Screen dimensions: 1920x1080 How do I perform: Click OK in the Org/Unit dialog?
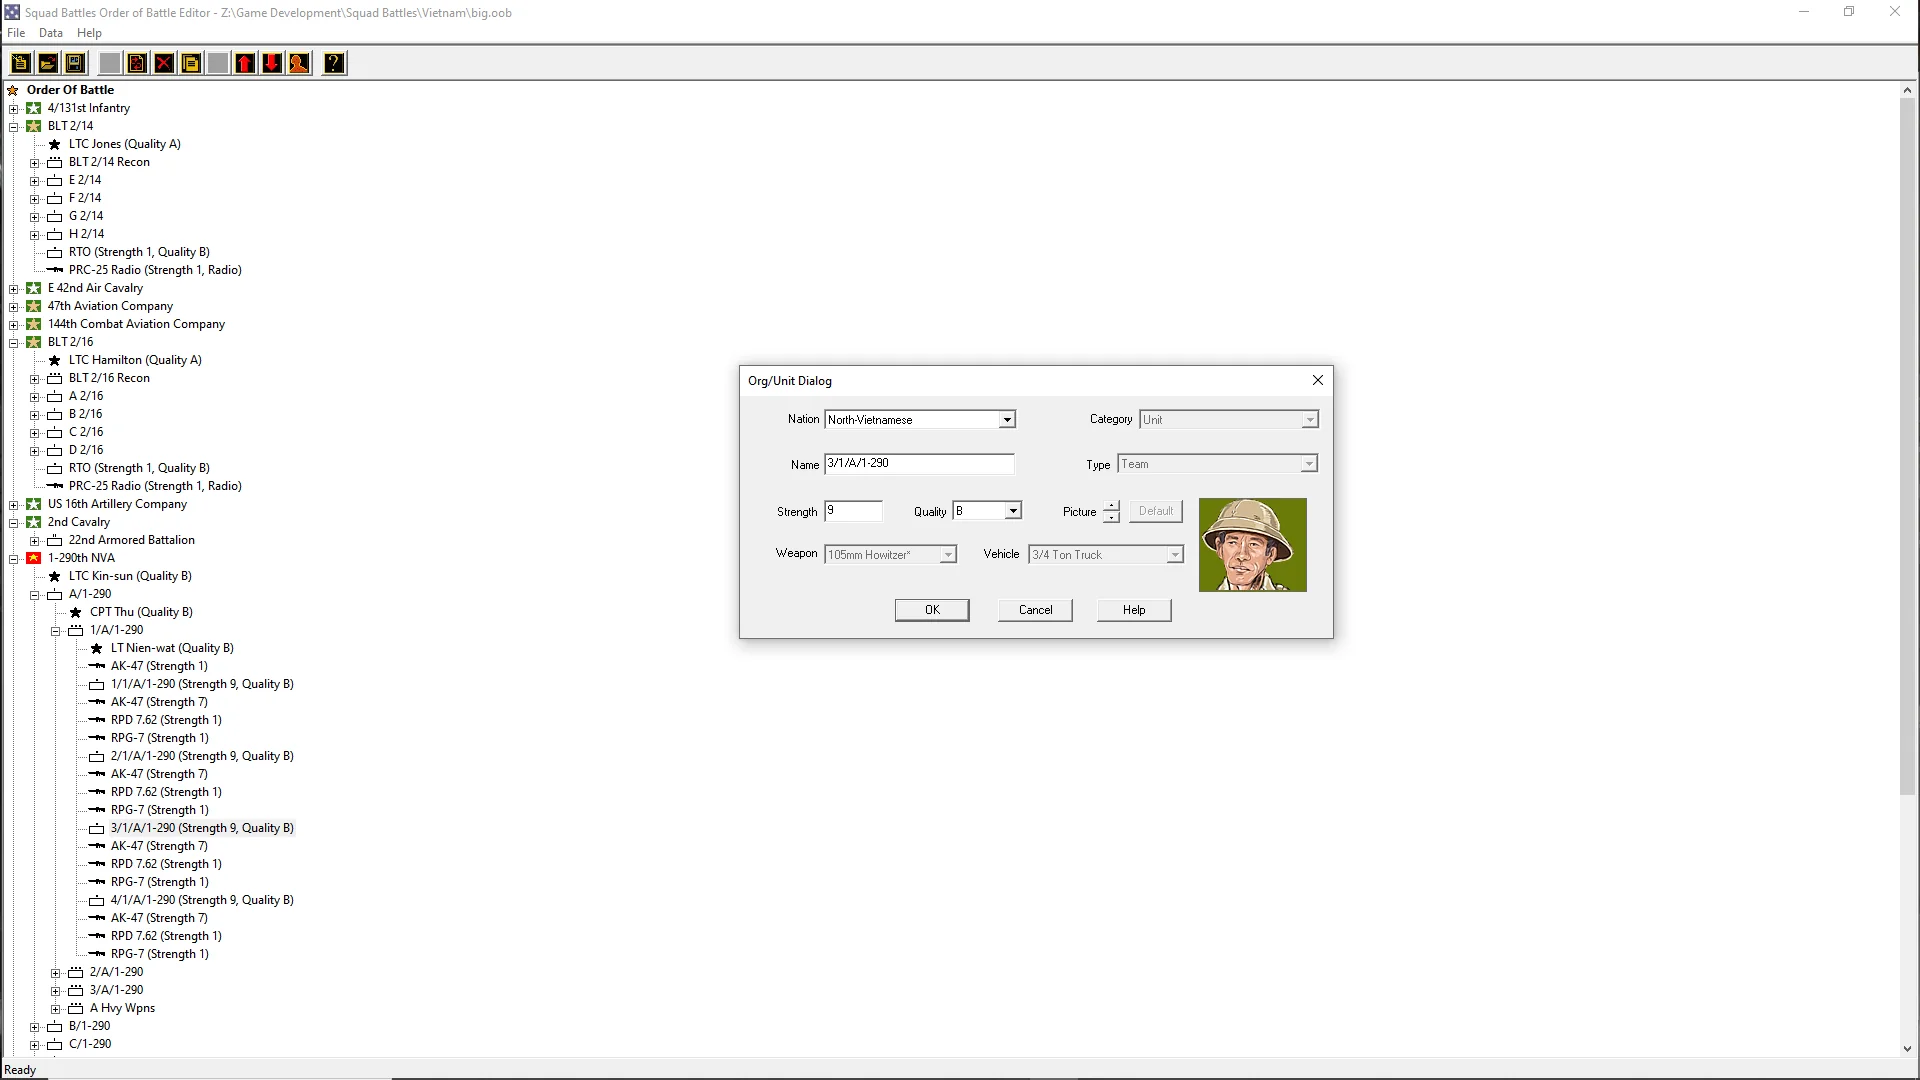(x=931, y=610)
